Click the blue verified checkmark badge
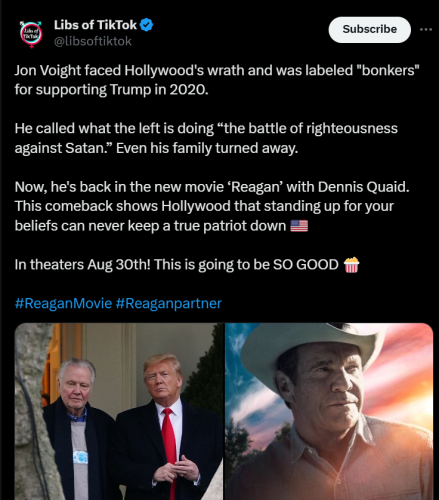 pyautogui.click(x=147, y=25)
